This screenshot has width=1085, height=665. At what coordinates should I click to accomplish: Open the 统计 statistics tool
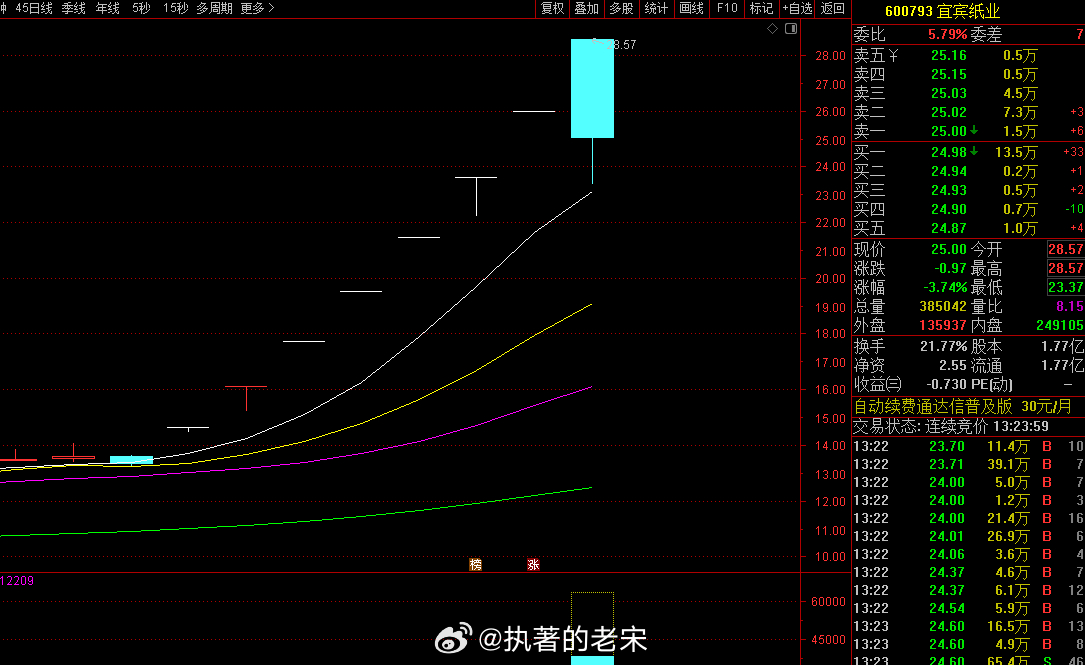tap(655, 8)
